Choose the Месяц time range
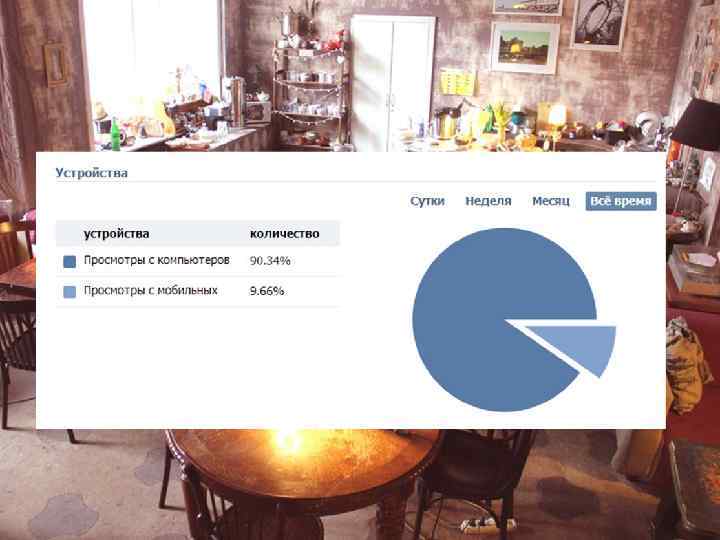This screenshot has width=720, height=540. (x=551, y=201)
